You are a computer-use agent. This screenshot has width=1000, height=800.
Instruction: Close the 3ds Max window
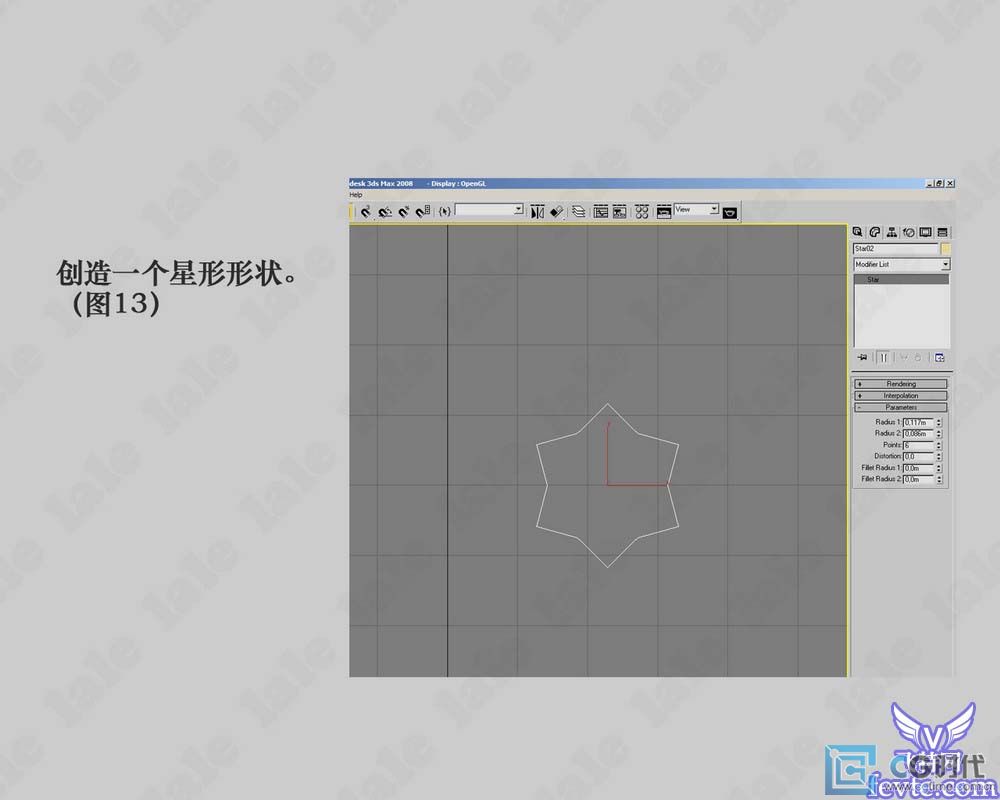pyautogui.click(x=950, y=184)
